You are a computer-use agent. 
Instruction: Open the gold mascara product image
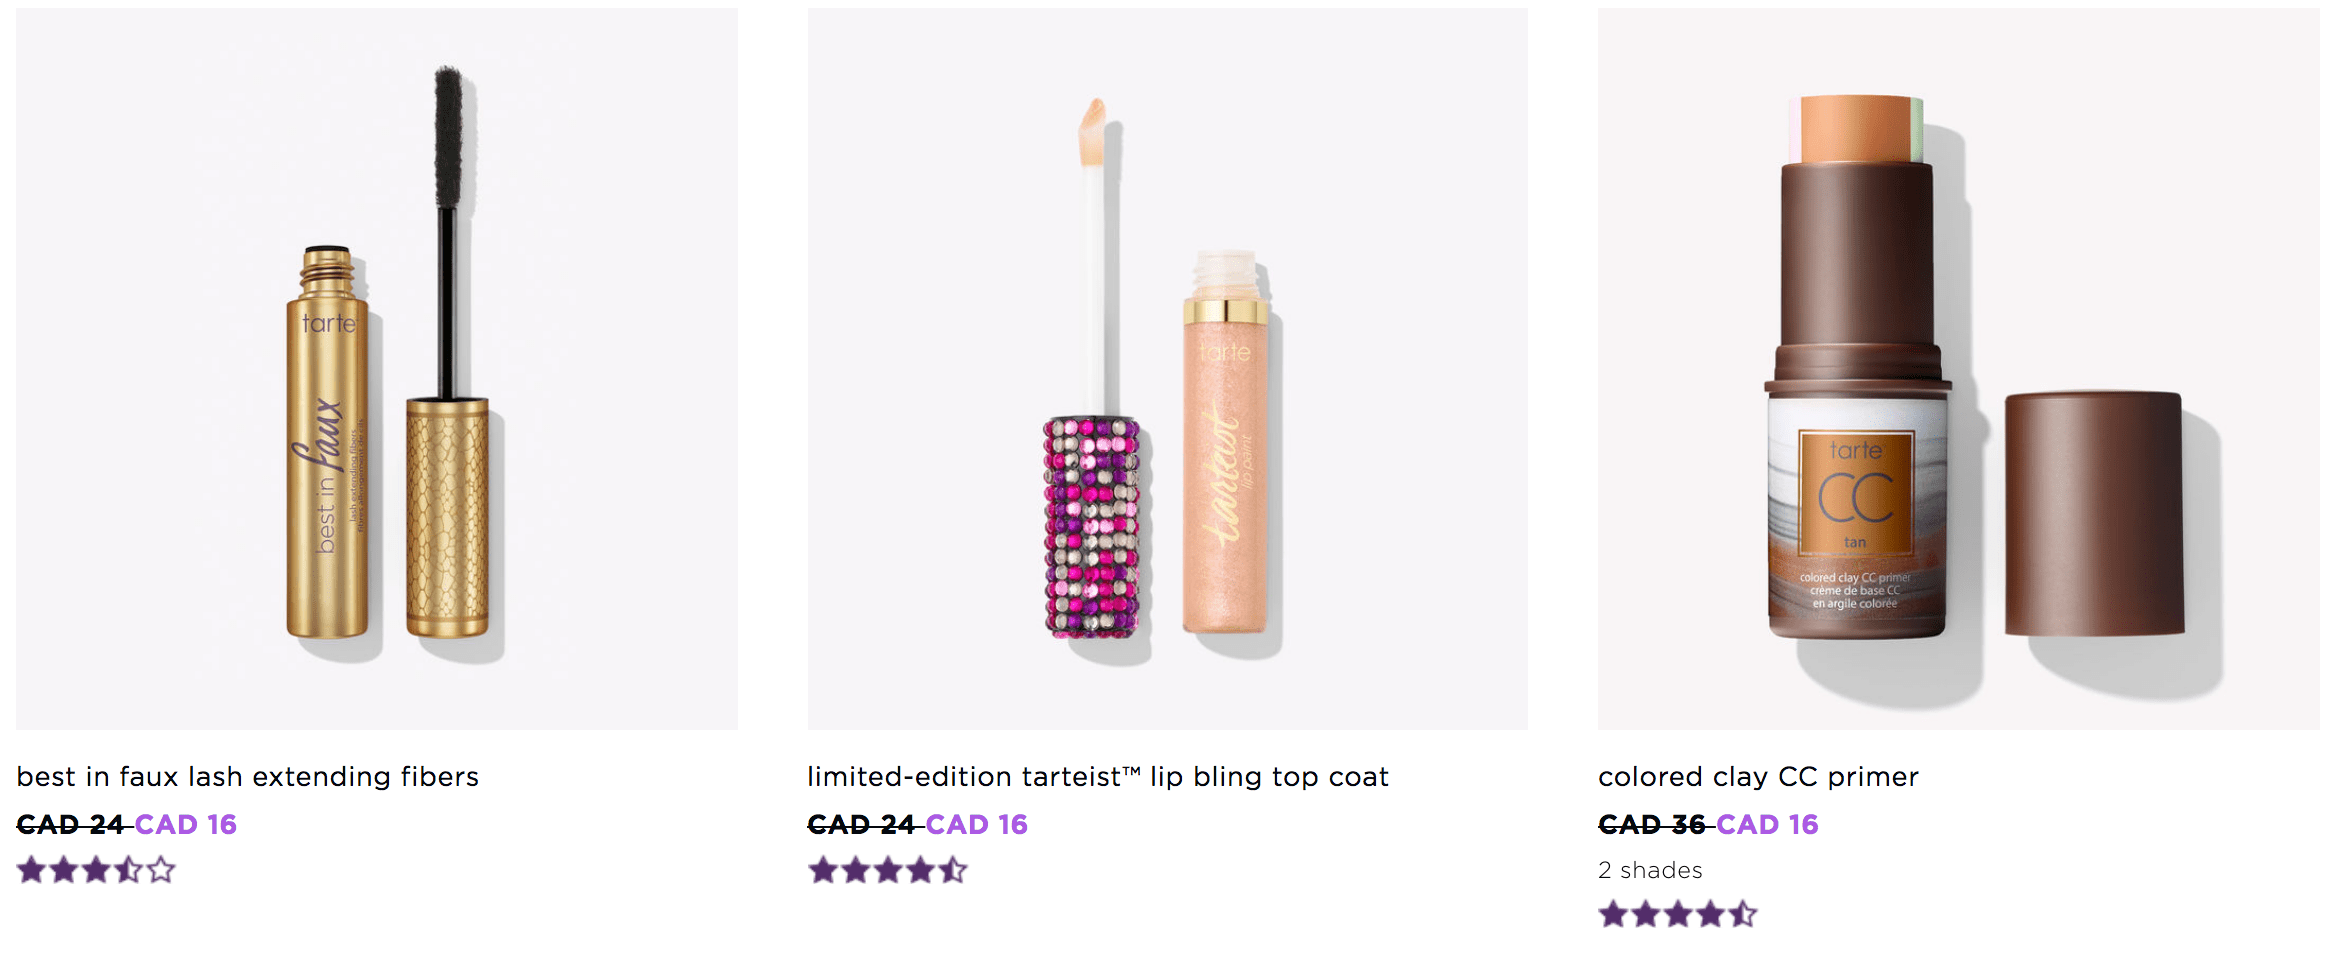pyautogui.click(x=377, y=369)
